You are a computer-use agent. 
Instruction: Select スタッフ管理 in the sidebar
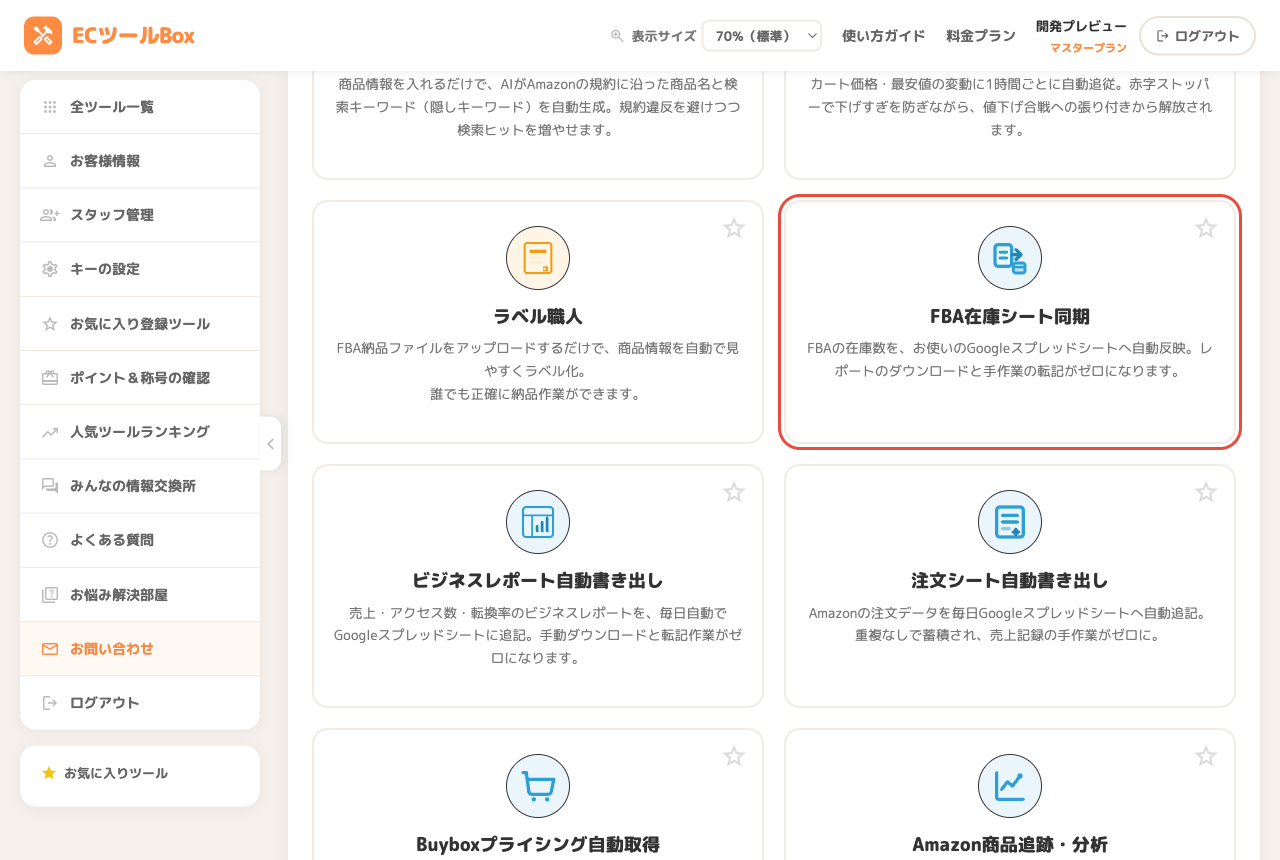(x=140, y=215)
